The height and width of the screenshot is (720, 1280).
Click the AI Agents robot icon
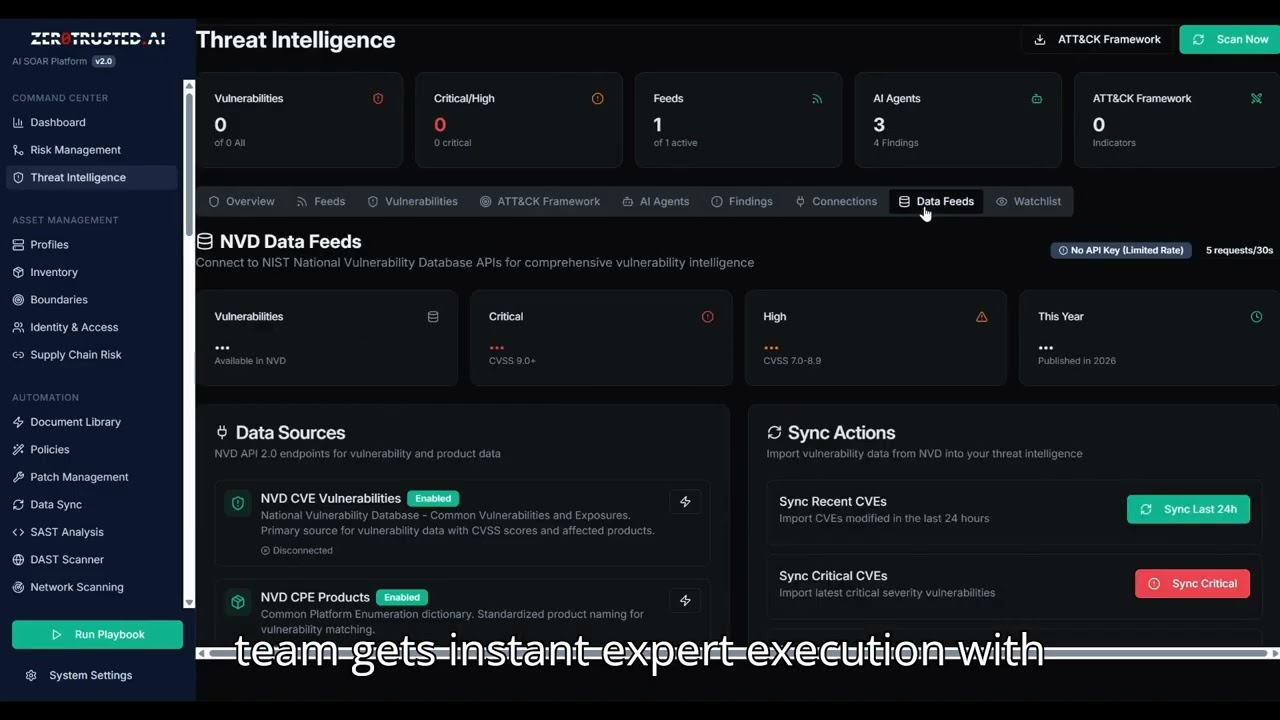1037,98
